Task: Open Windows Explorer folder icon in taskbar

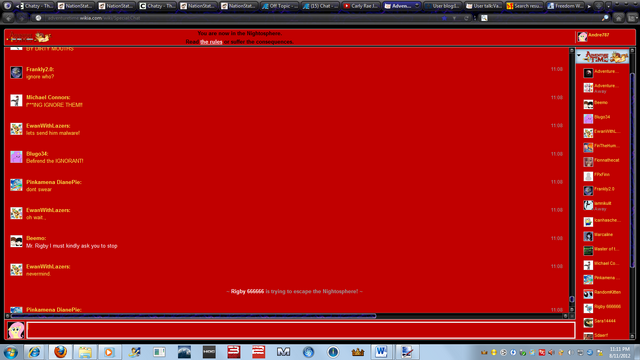Action: click(x=85, y=352)
